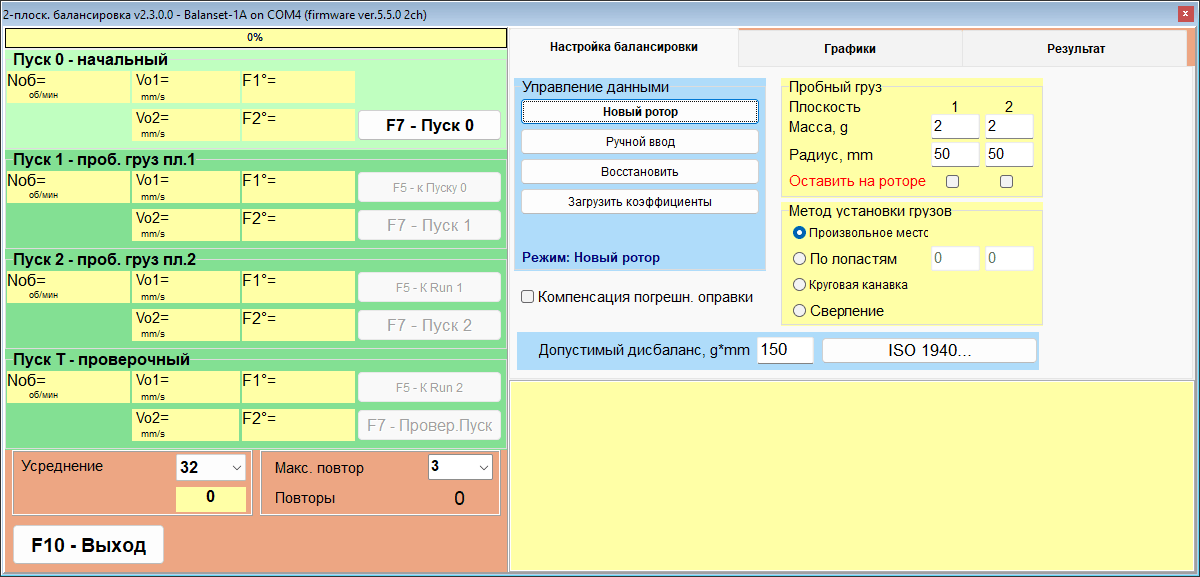Edit trial mass field for plane 2
The height and width of the screenshot is (577, 1200).
(1008, 126)
